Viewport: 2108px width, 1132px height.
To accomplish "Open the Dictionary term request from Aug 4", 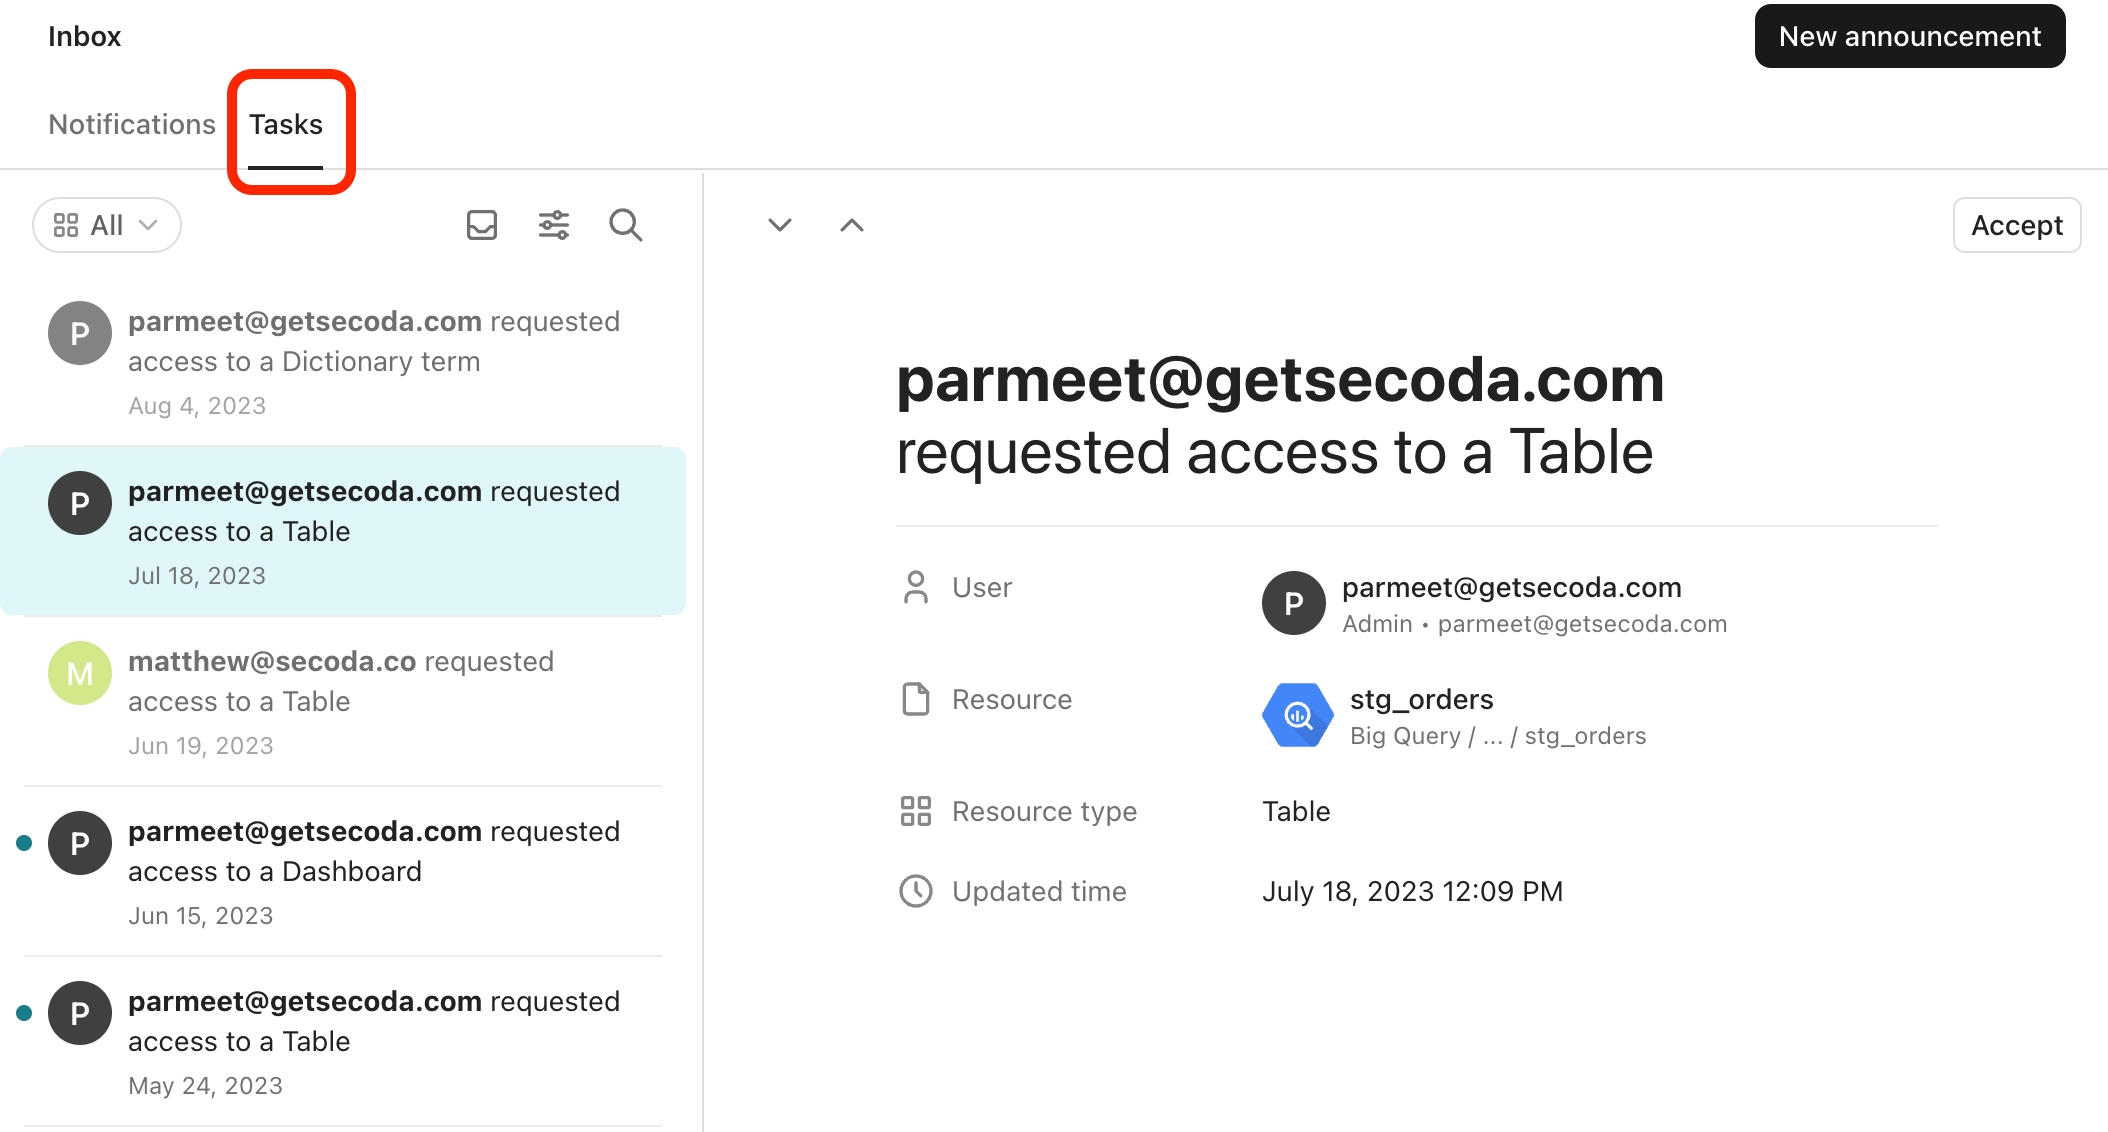I will (x=343, y=362).
